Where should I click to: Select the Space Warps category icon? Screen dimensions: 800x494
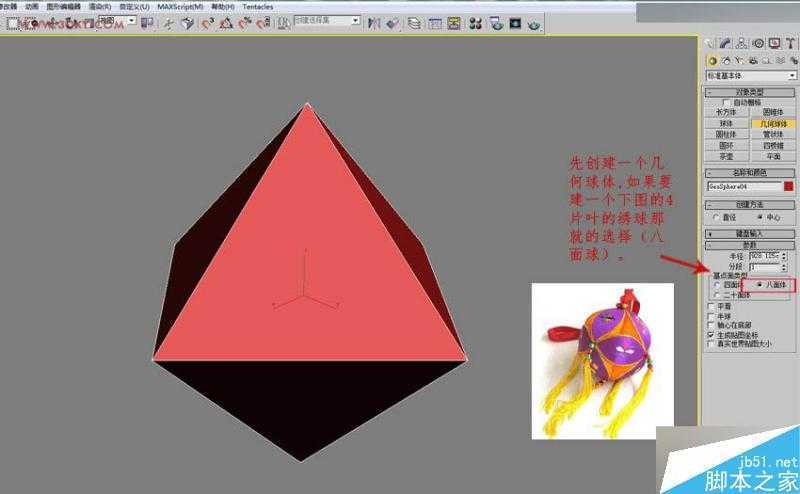pyautogui.click(x=781, y=61)
